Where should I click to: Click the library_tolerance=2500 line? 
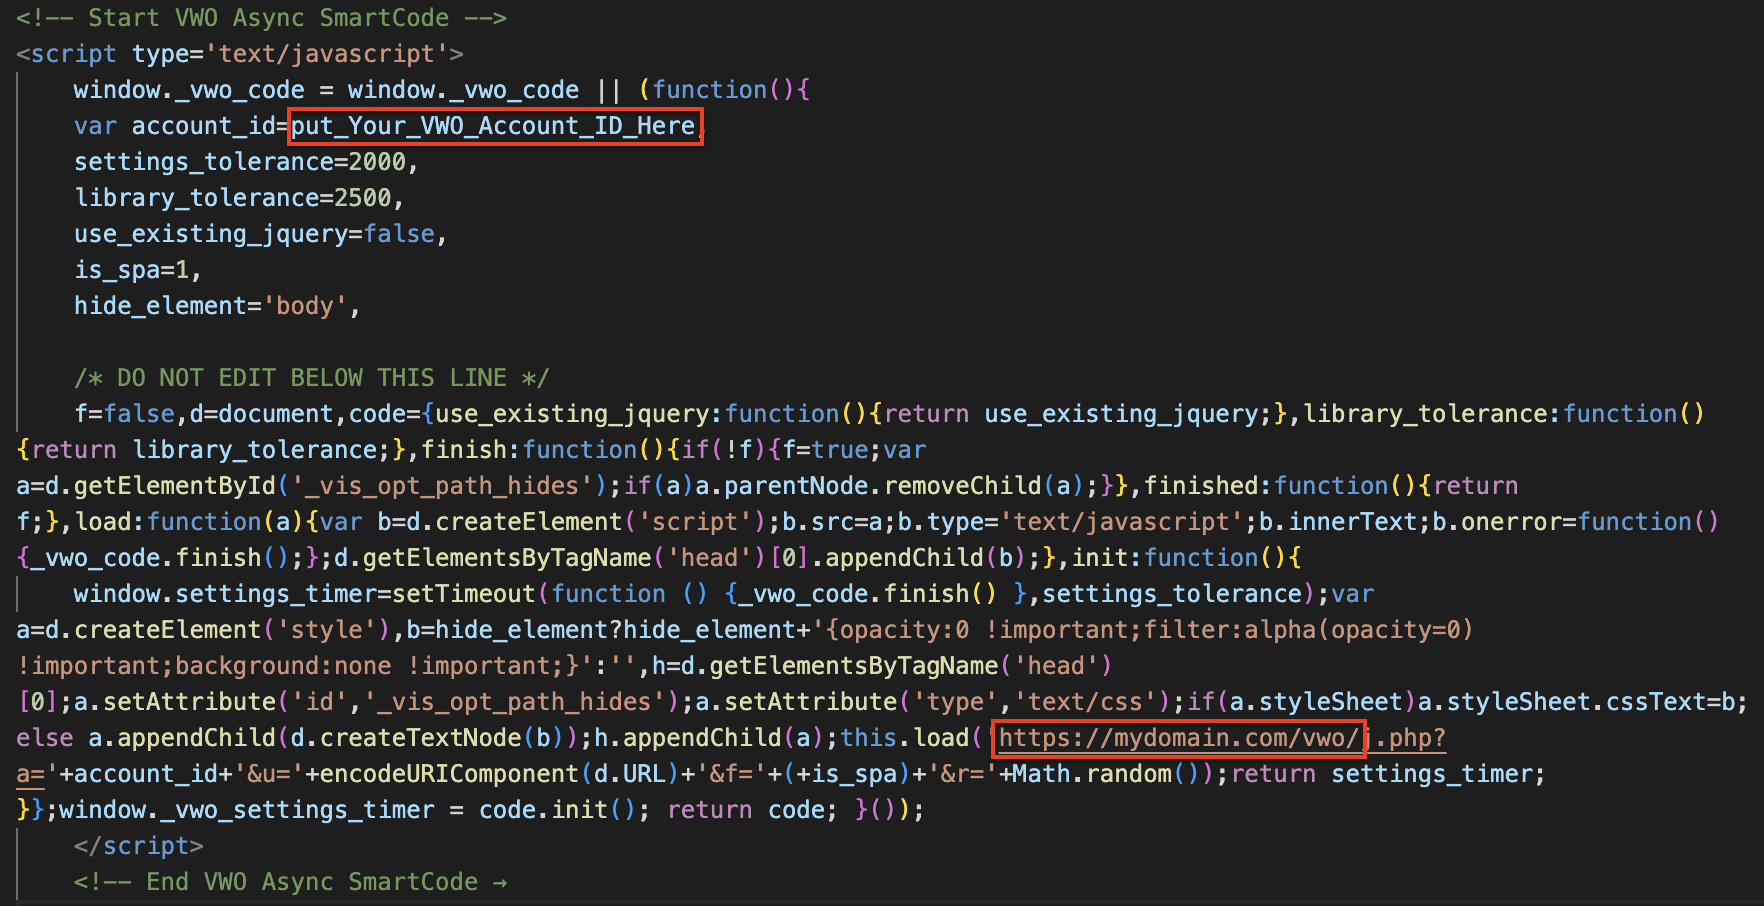point(239,198)
